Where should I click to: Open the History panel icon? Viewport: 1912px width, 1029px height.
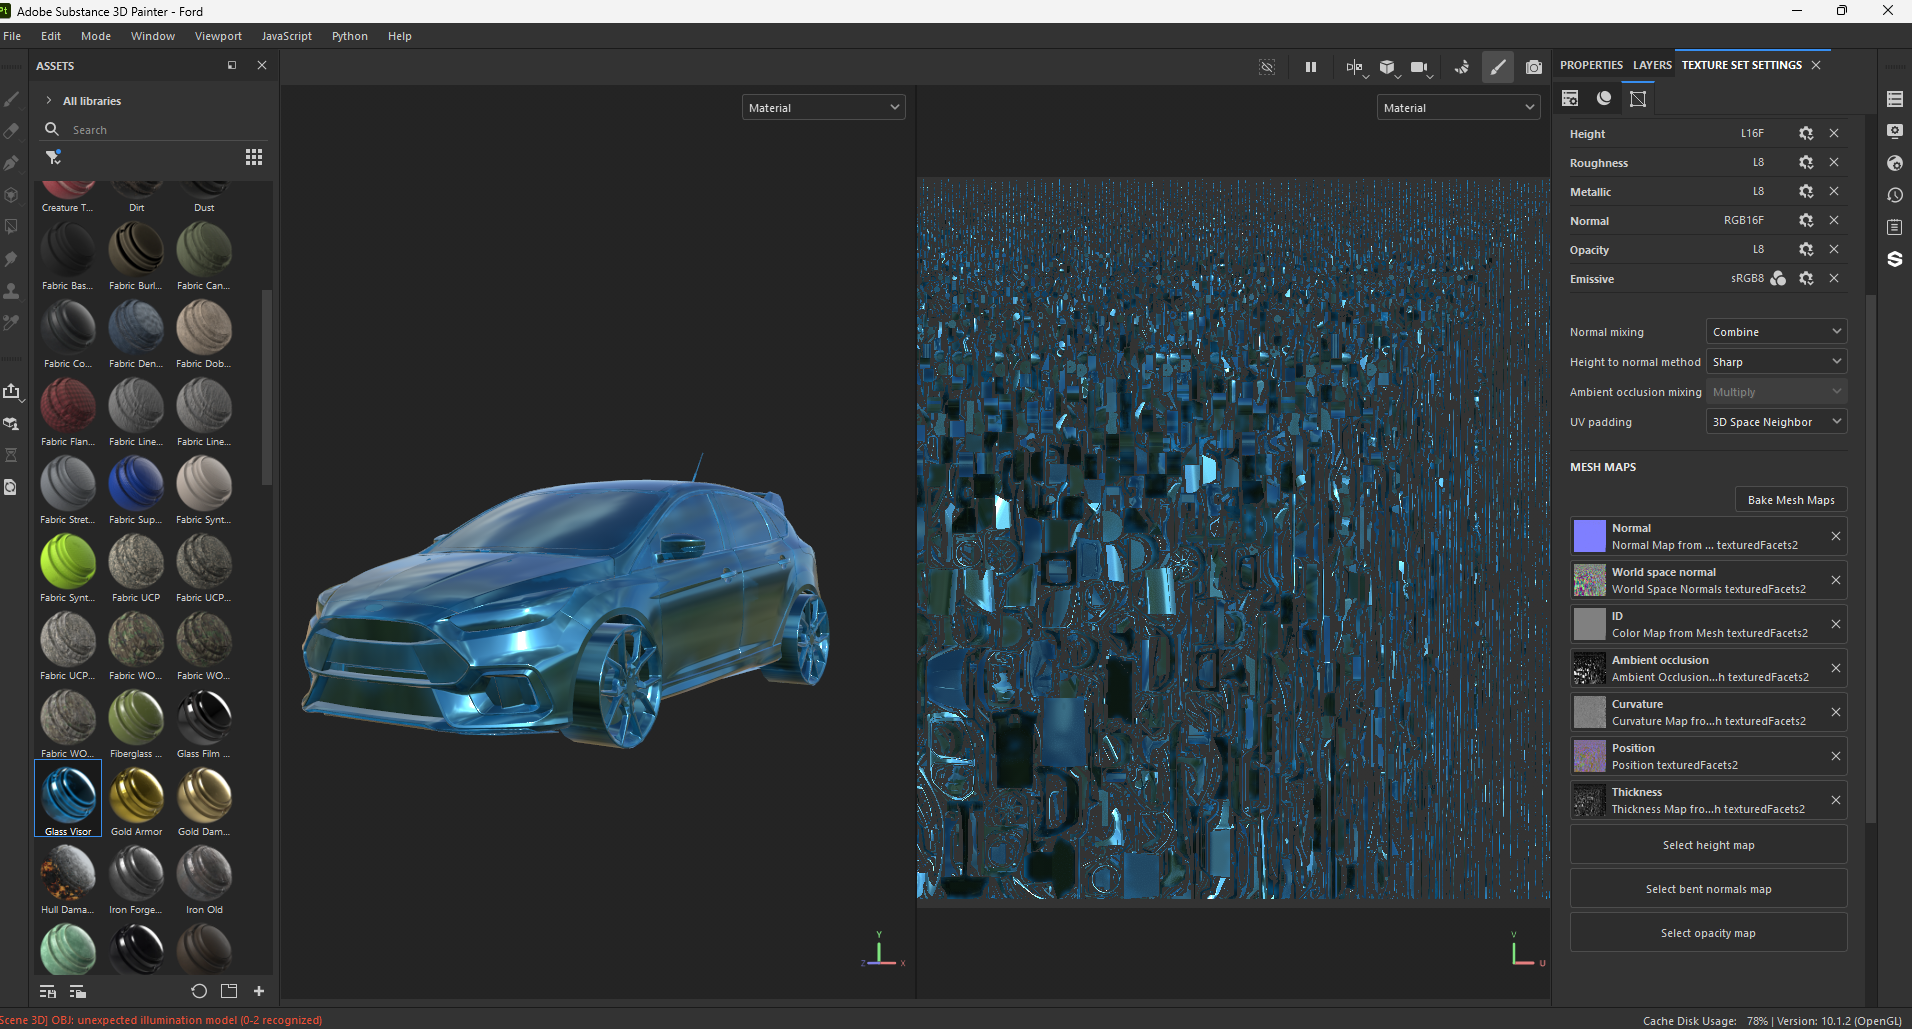pos(1895,195)
